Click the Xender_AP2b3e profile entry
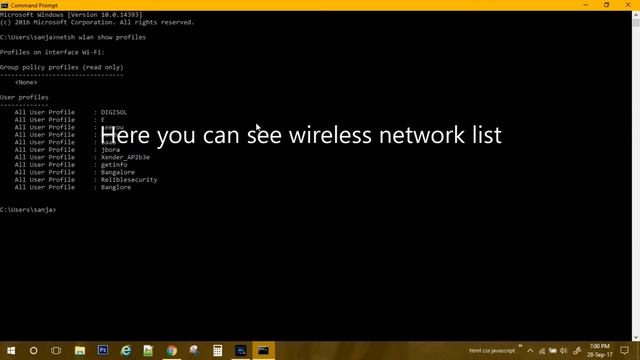Screen dimensions: 640x360 (125, 157)
